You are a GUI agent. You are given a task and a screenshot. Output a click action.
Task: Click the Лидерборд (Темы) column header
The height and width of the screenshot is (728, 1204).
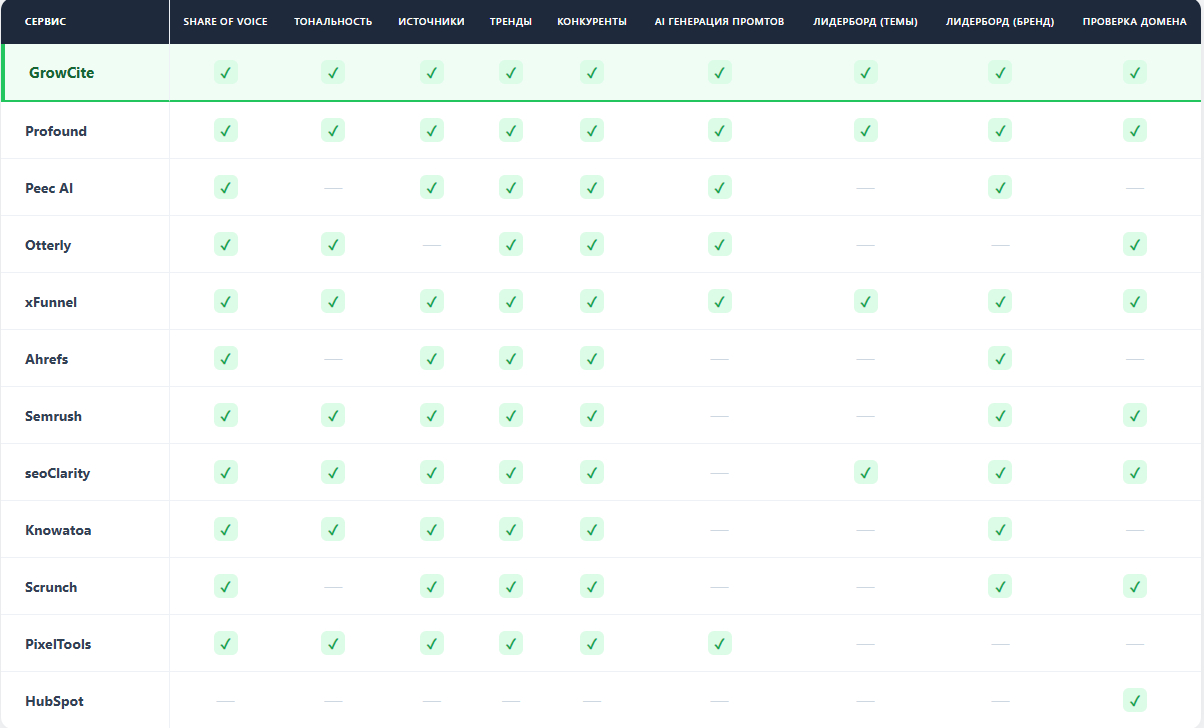click(866, 22)
